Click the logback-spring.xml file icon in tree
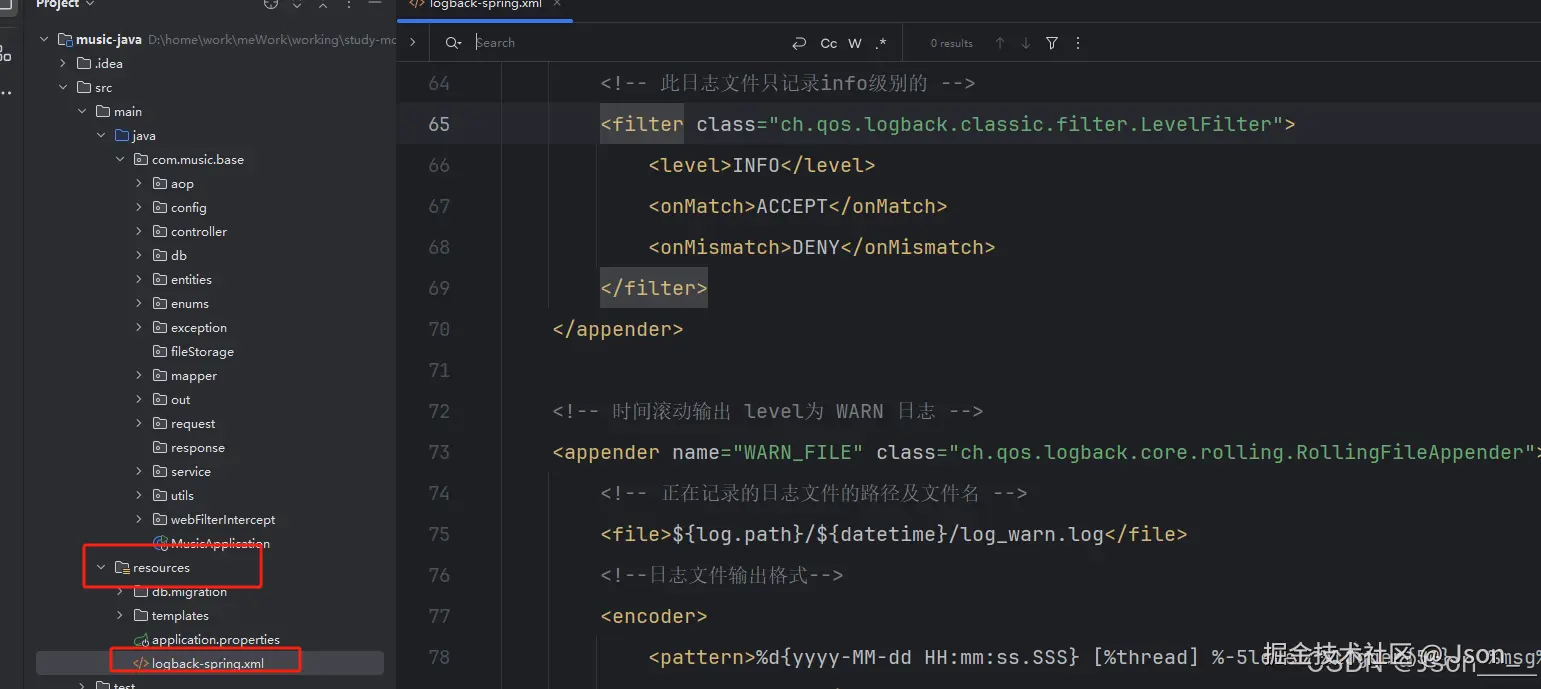Viewport: 1541px width, 689px height. [141, 664]
